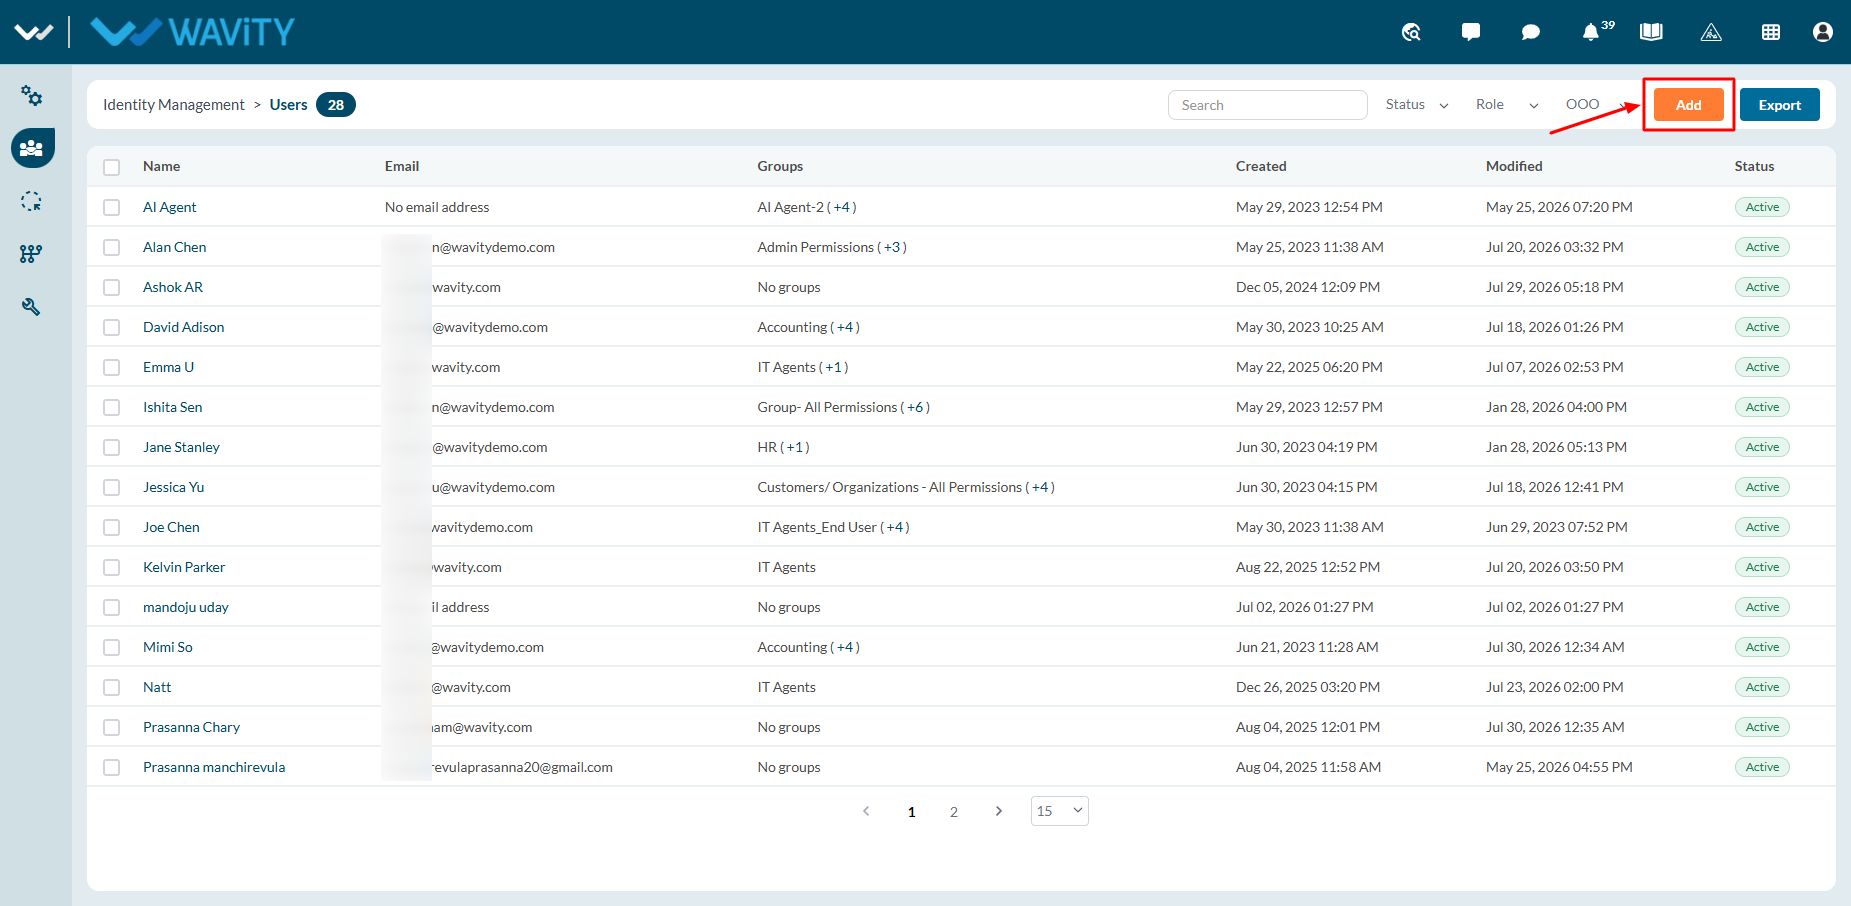Click the small Wavity checkmark logo icon
The height and width of the screenshot is (906, 1851).
(34, 32)
